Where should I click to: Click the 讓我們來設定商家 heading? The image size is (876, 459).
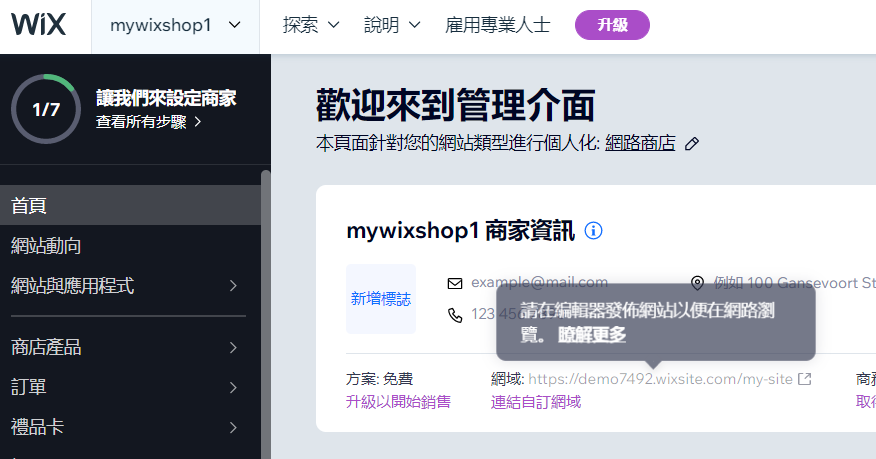(166, 98)
